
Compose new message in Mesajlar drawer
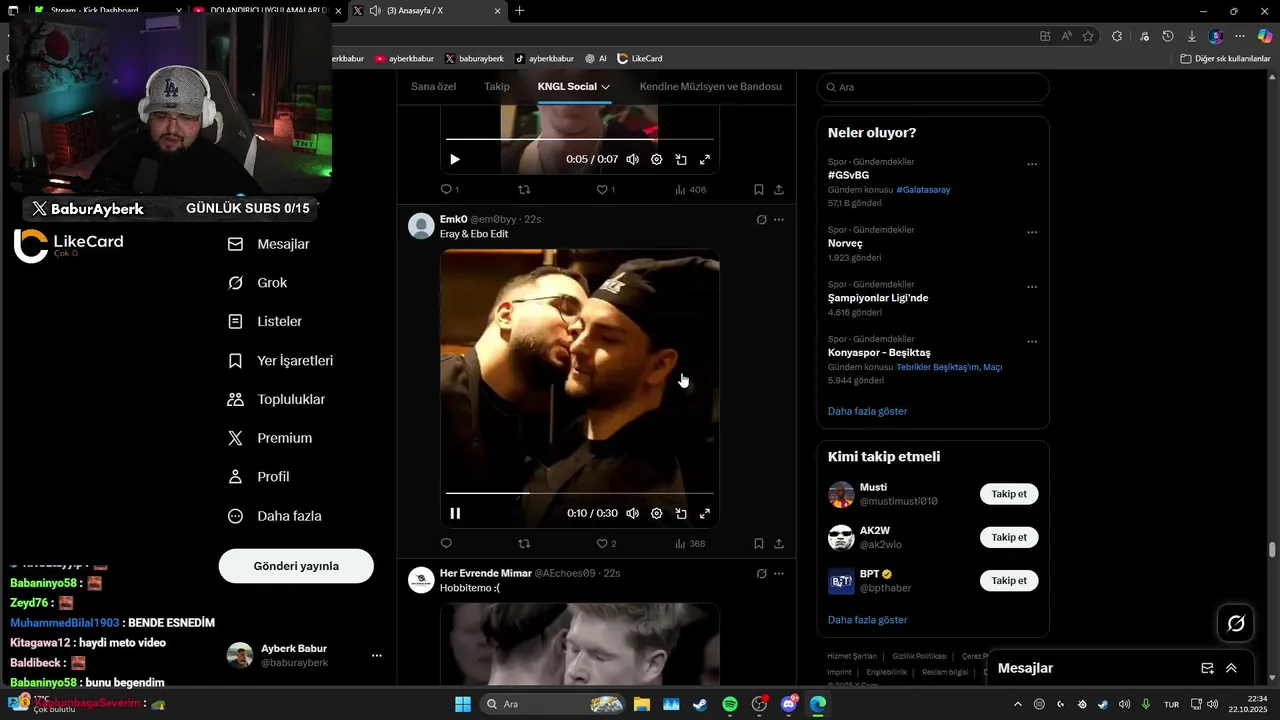click(x=1207, y=668)
